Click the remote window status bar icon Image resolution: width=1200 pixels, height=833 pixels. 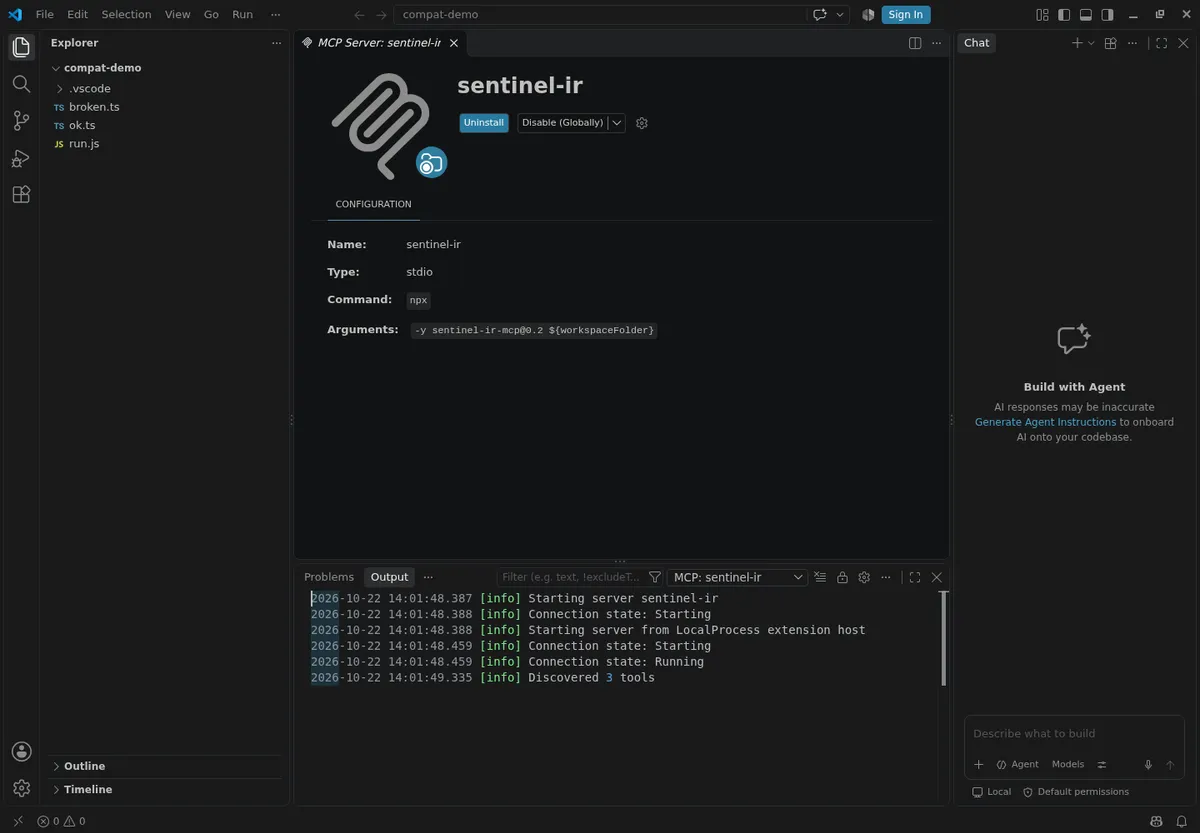pyautogui.click(x=17, y=821)
